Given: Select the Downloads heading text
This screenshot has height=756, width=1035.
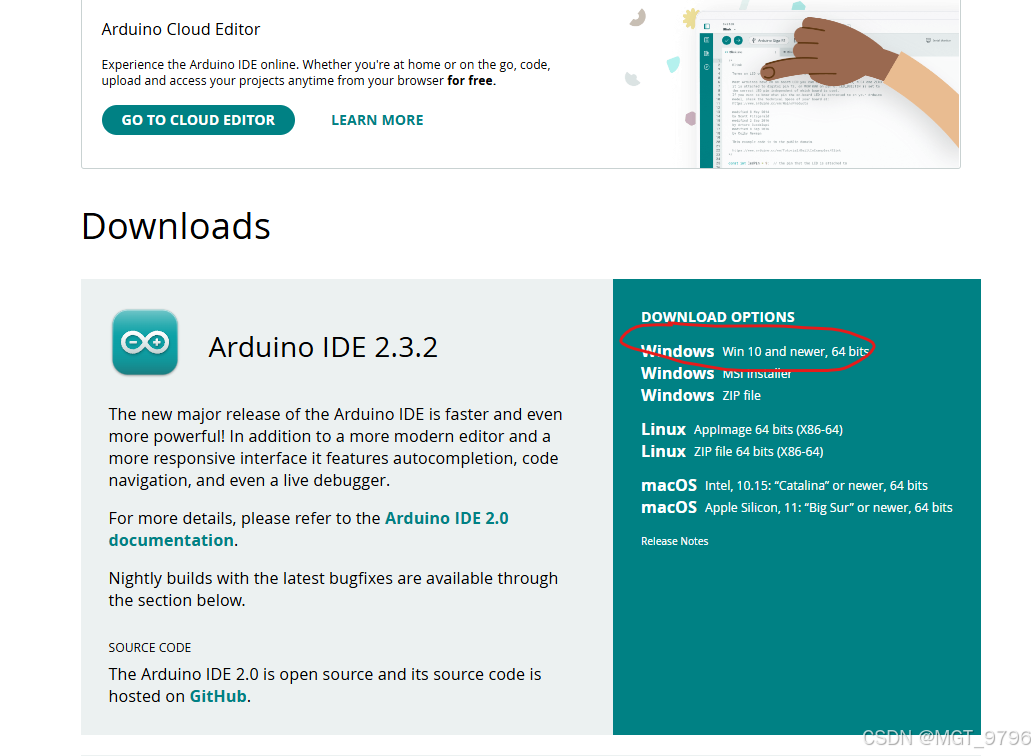Looking at the screenshot, I should (176, 226).
